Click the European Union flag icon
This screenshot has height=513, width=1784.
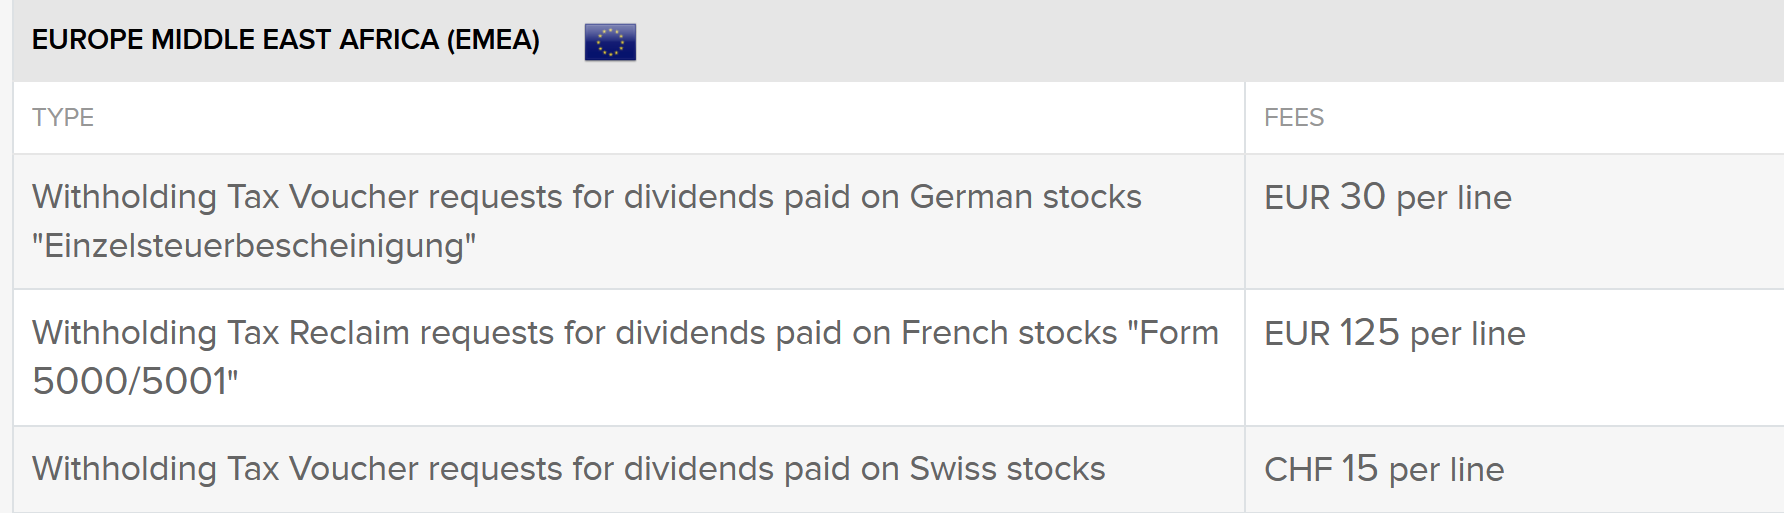pos(610,42)
